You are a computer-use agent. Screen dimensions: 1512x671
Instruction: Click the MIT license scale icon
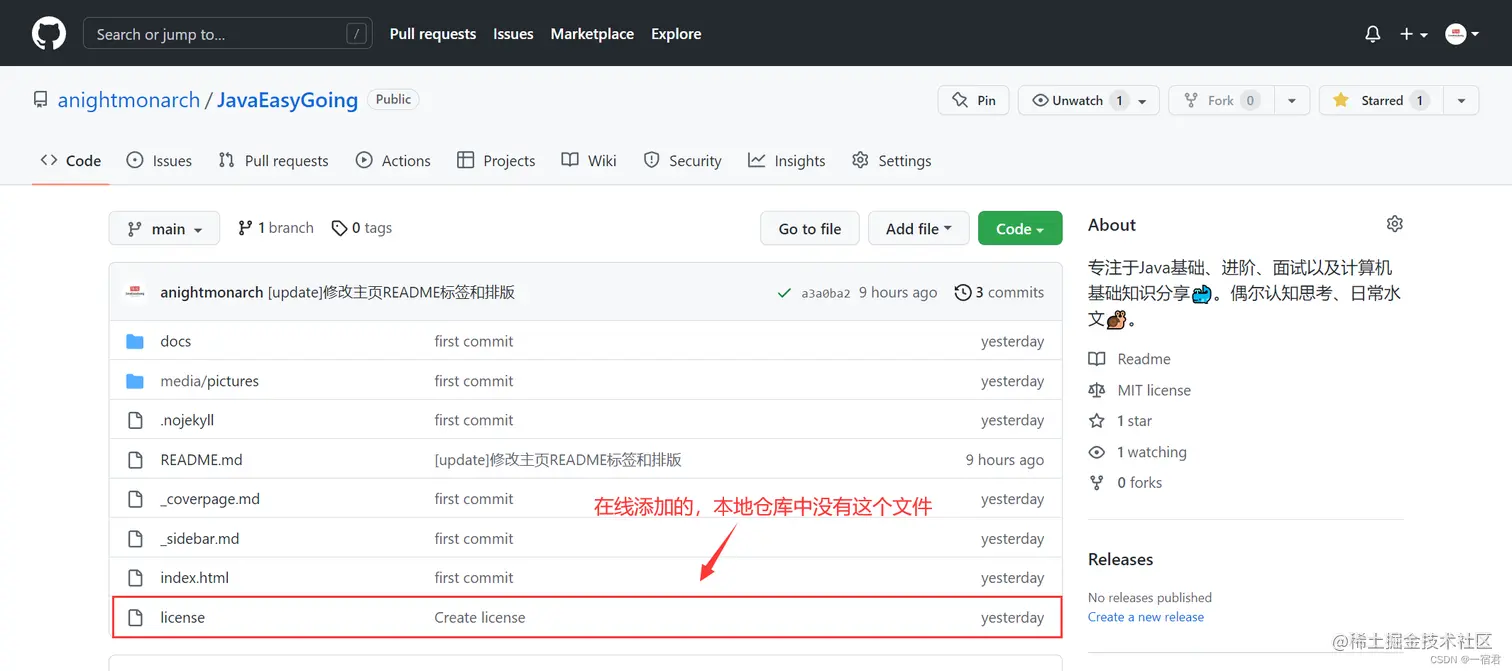tap(1097, 390)
